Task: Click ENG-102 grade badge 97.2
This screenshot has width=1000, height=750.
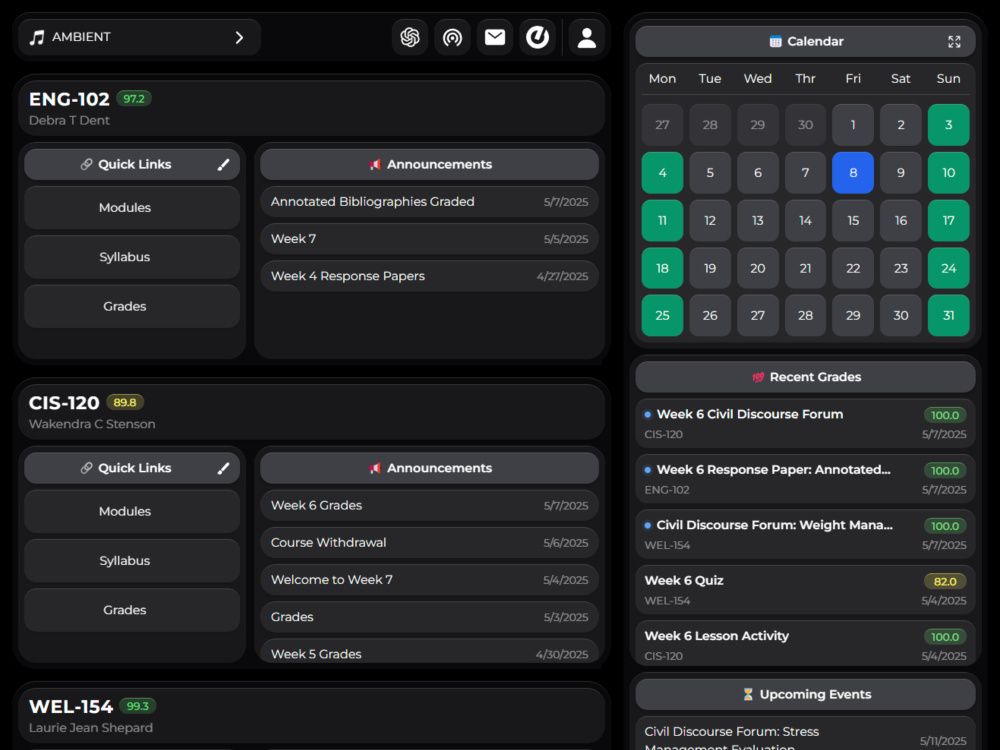Action: [134, 99]
